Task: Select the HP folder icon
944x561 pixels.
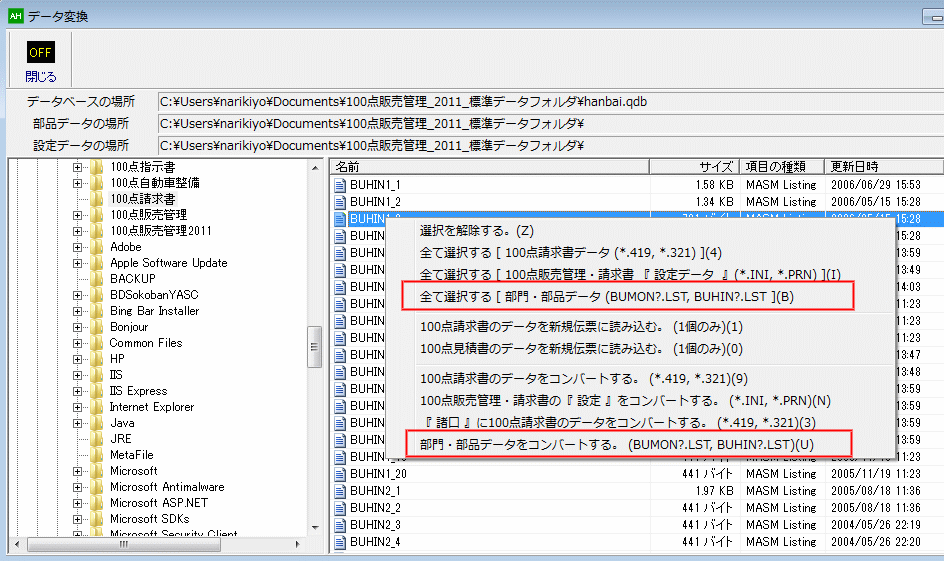Action: point(96,359)
